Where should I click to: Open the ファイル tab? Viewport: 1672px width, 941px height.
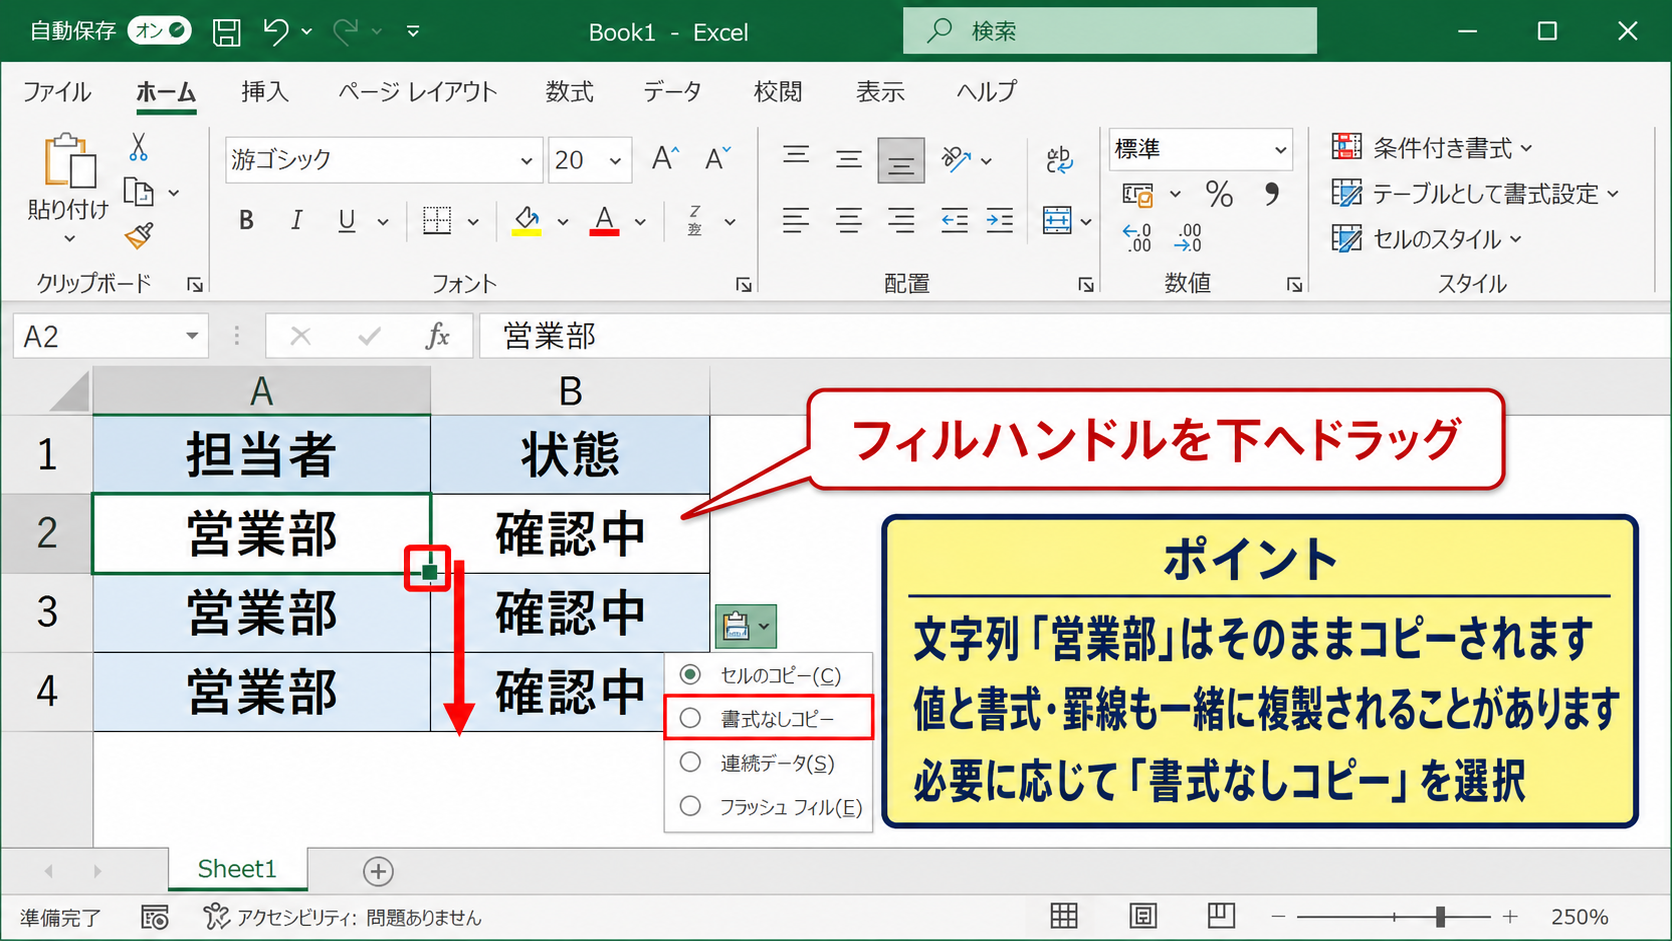click(57, 92)
